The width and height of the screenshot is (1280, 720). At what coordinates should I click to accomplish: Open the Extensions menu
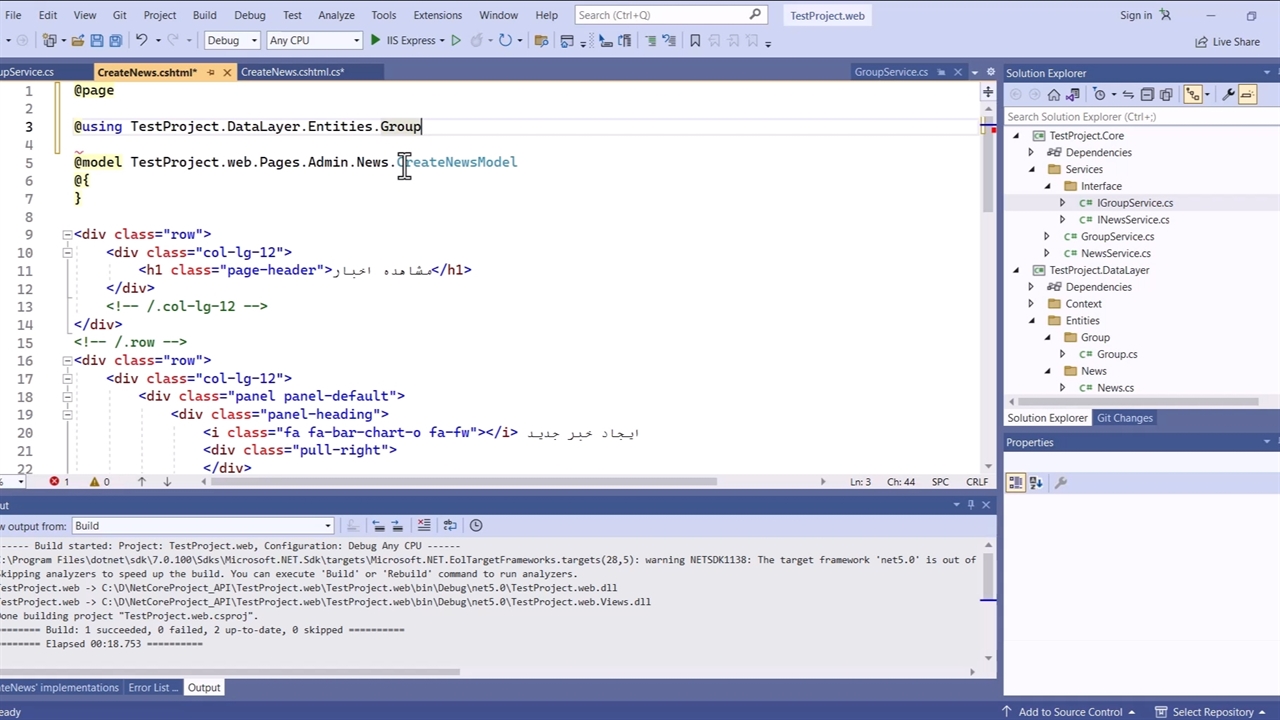point(437,15)
